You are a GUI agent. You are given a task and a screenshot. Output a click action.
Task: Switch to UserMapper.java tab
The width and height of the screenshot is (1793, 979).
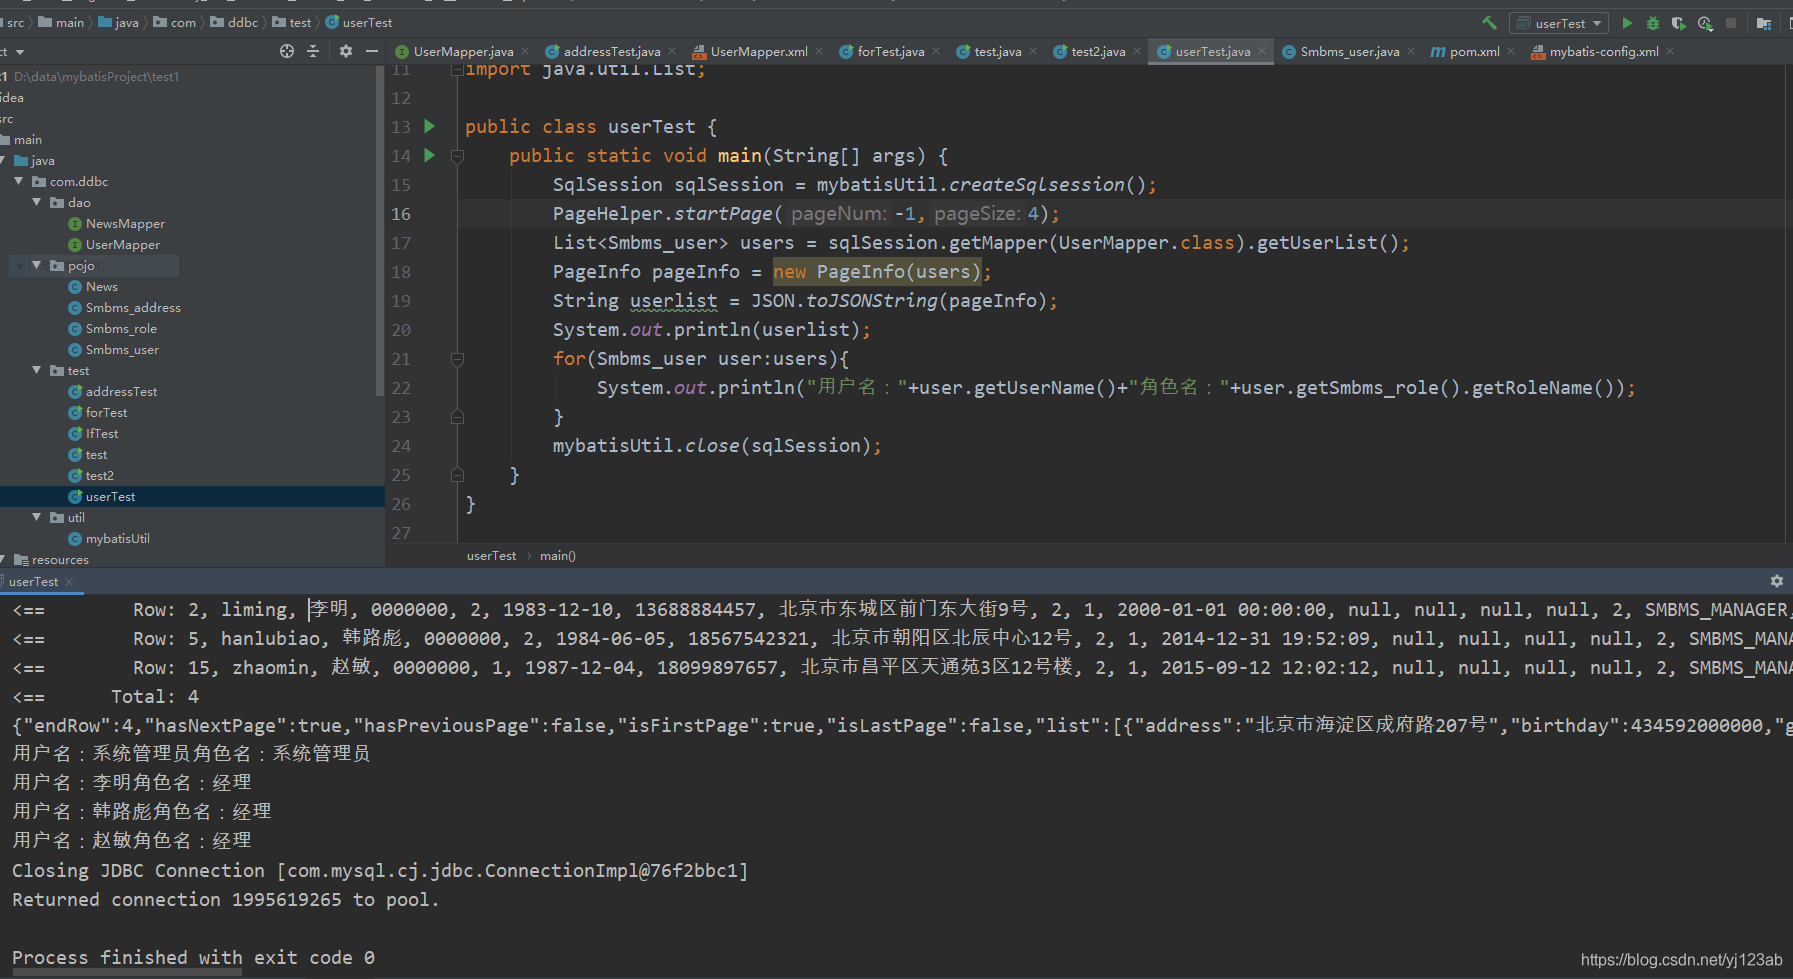[463, 51]
